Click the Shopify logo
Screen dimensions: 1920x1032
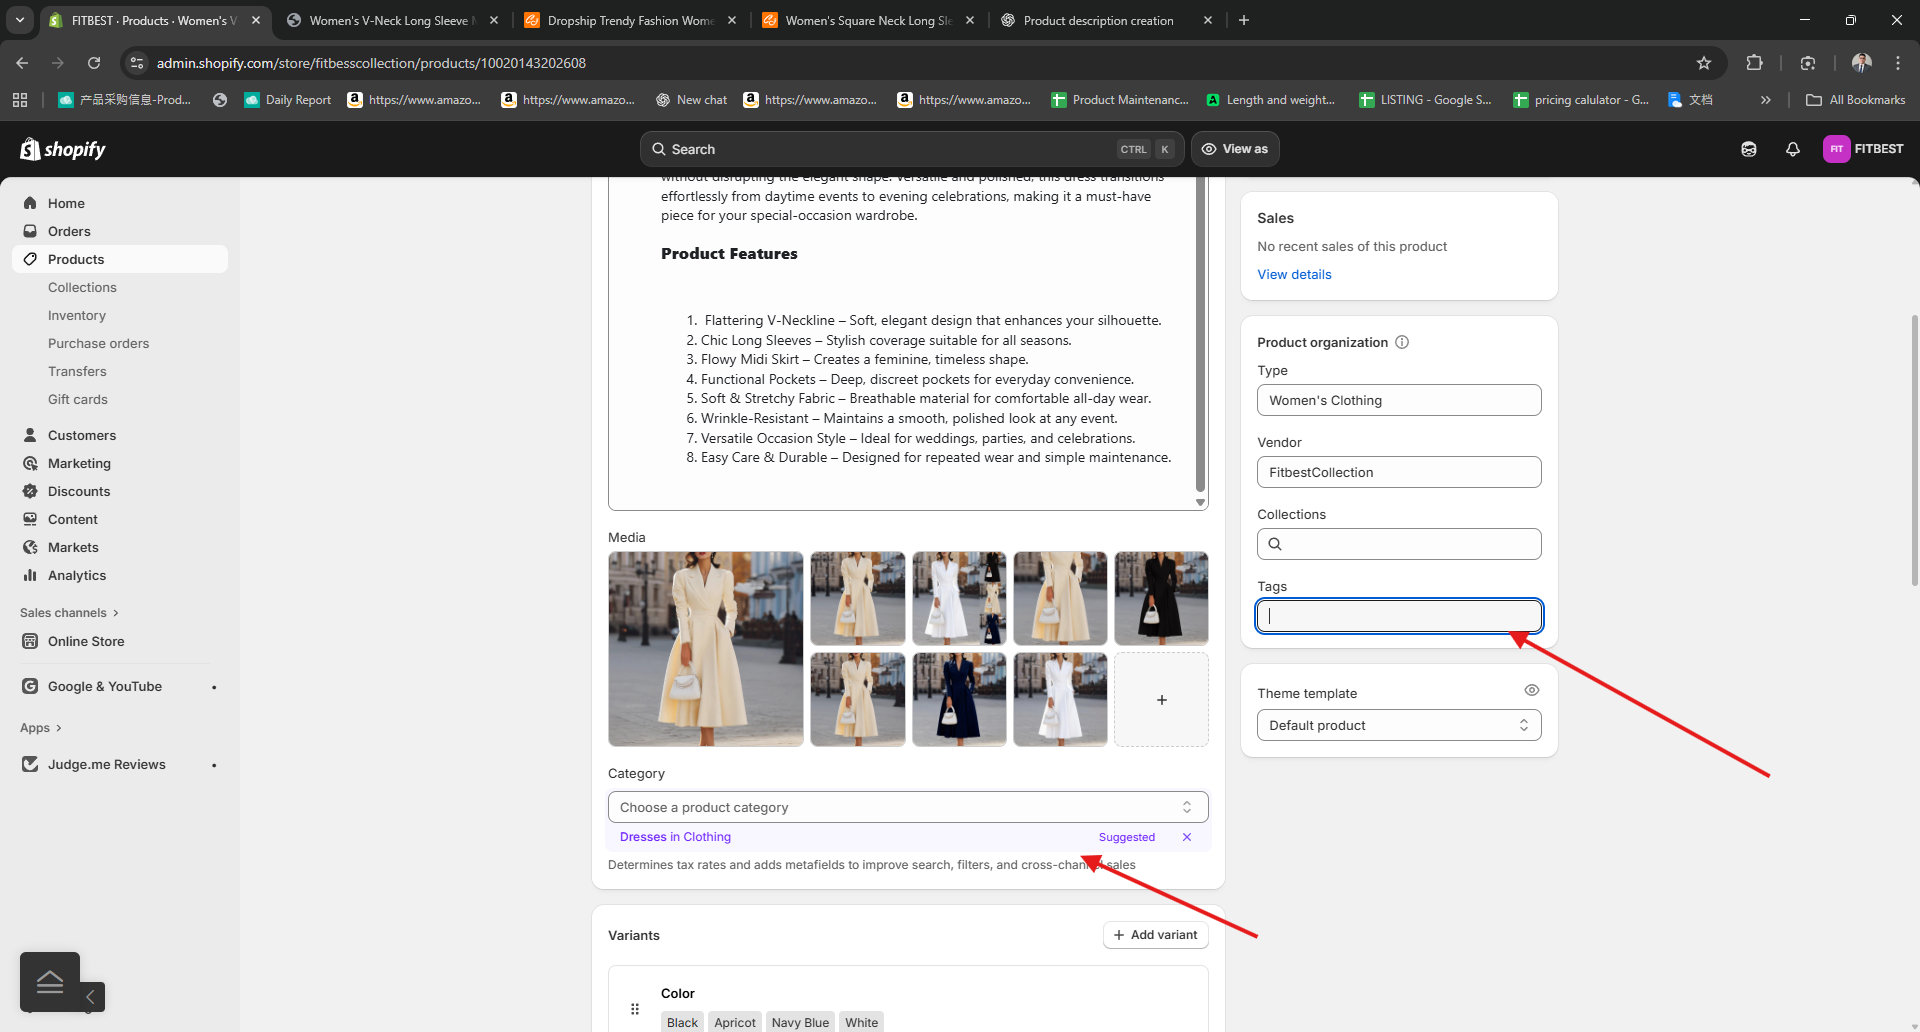click(x=63, y=149)
